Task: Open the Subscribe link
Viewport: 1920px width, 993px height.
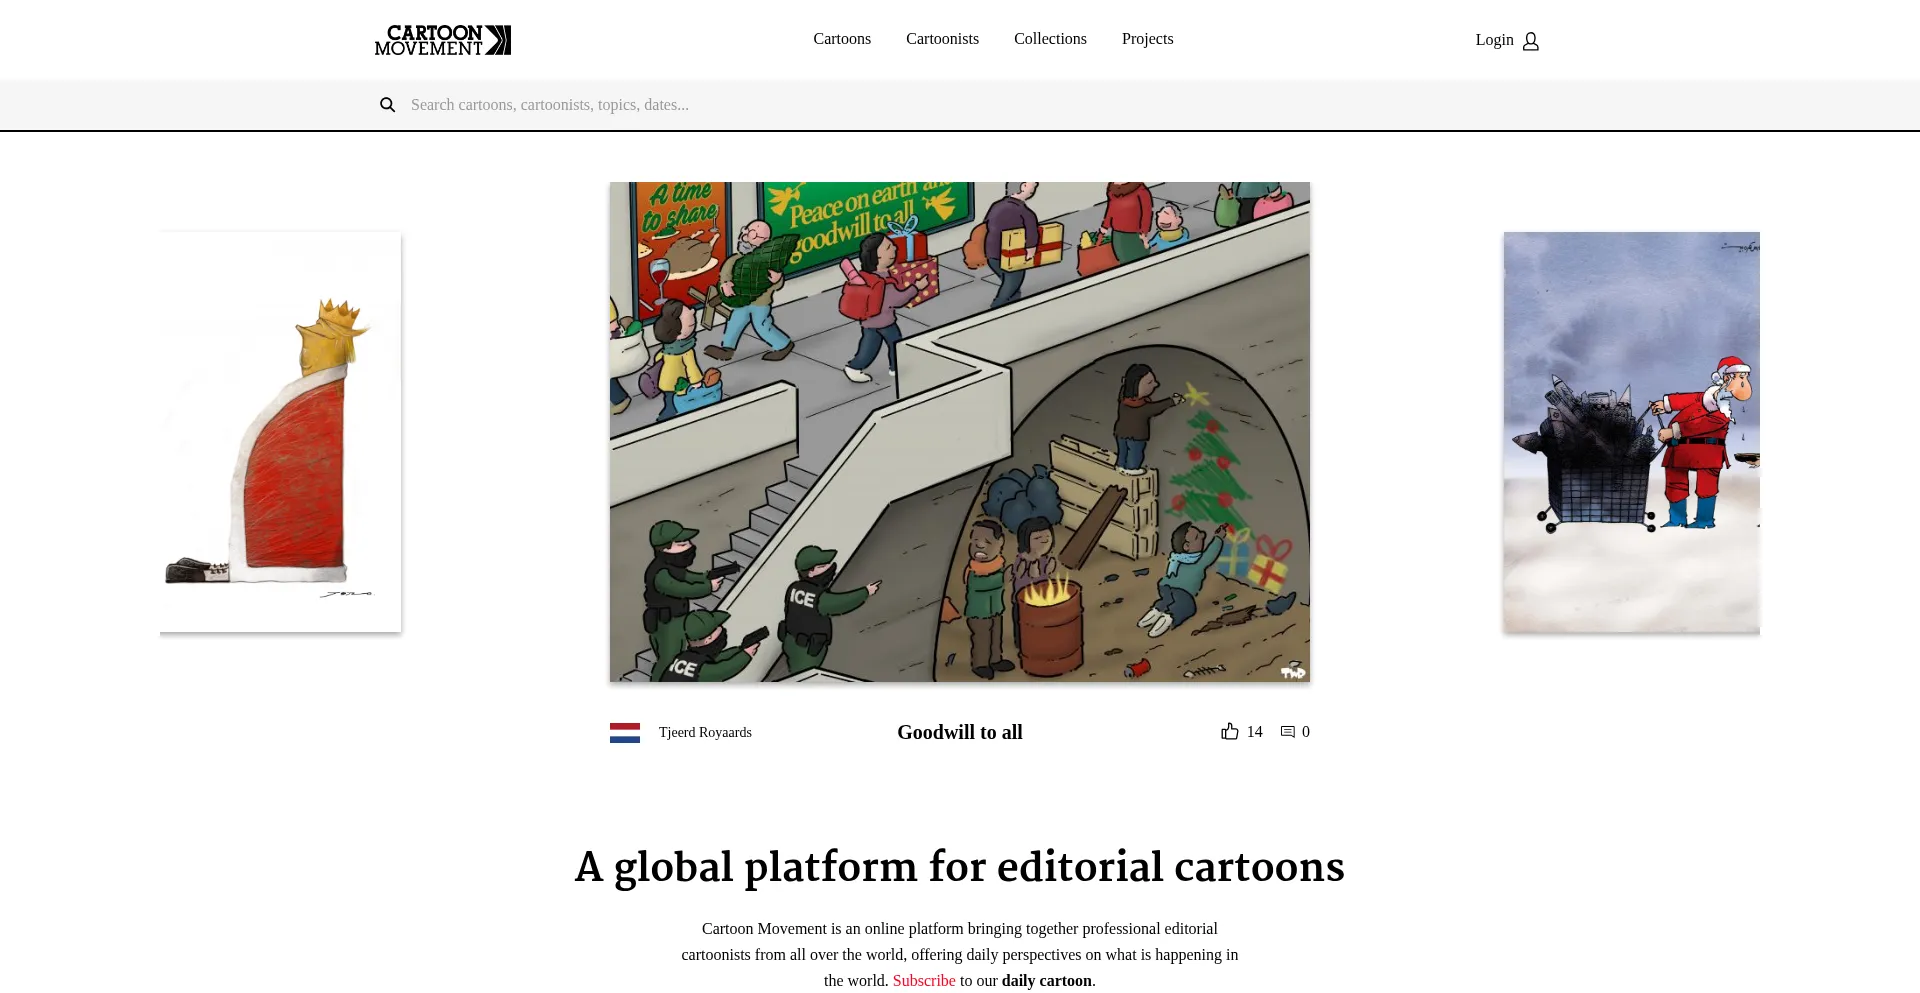Action: pyautogui.click(x=923, y=980)
